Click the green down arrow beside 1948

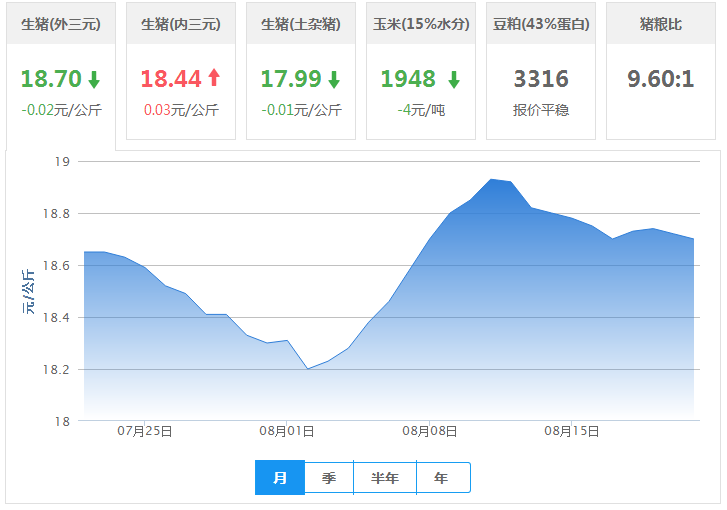pyautogui.click(x=454, y=79)
